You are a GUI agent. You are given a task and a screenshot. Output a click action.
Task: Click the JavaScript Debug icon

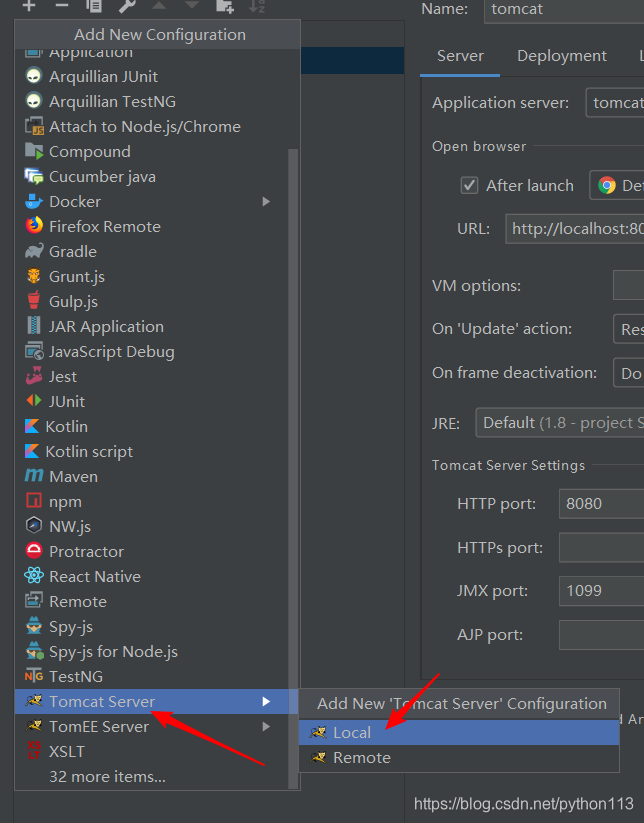click(34, 351)
